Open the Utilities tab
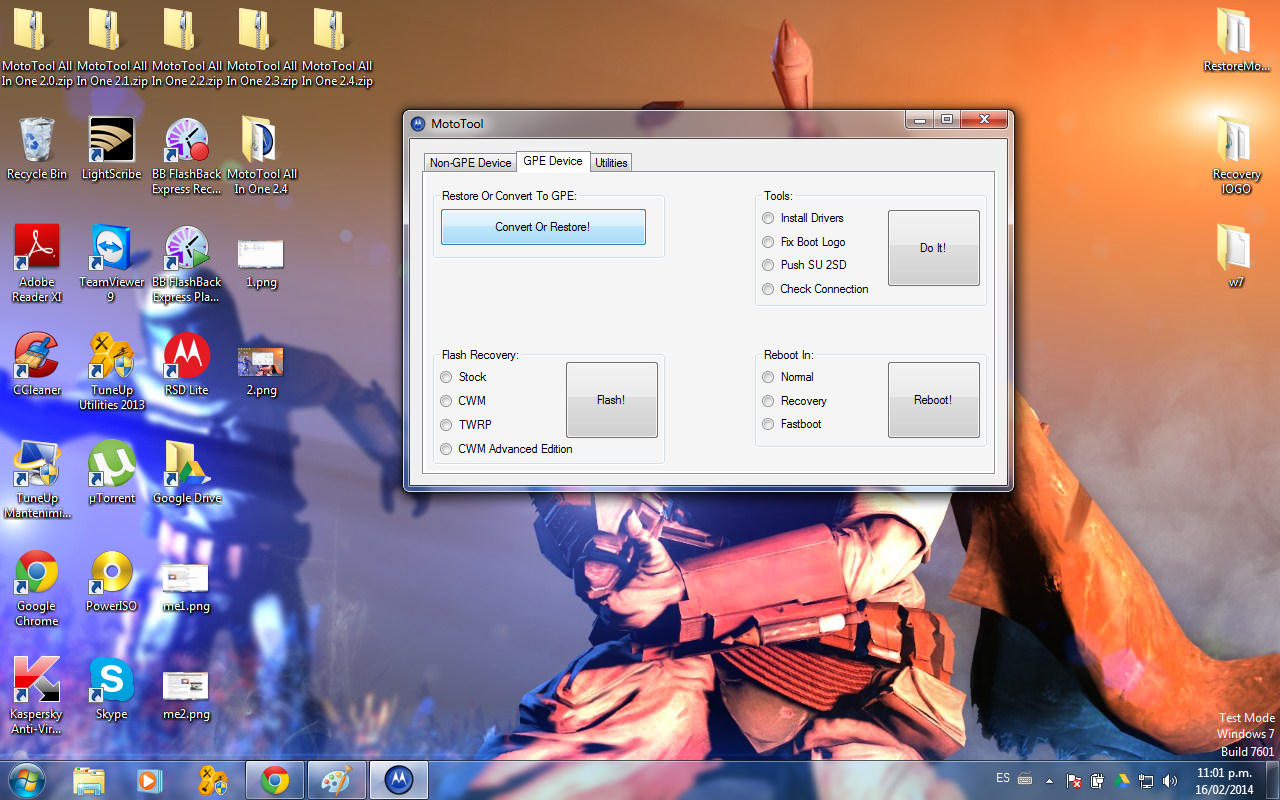This screenshot has width=1280, height=800. [x=611, y=162]
